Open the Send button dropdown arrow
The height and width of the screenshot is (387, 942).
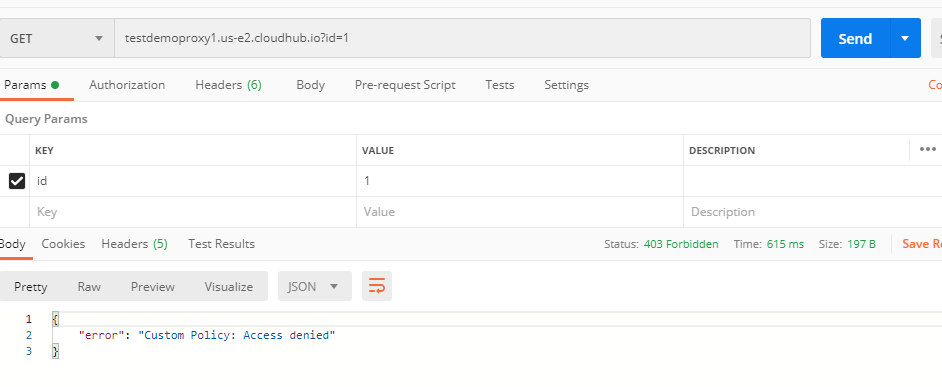905,38
